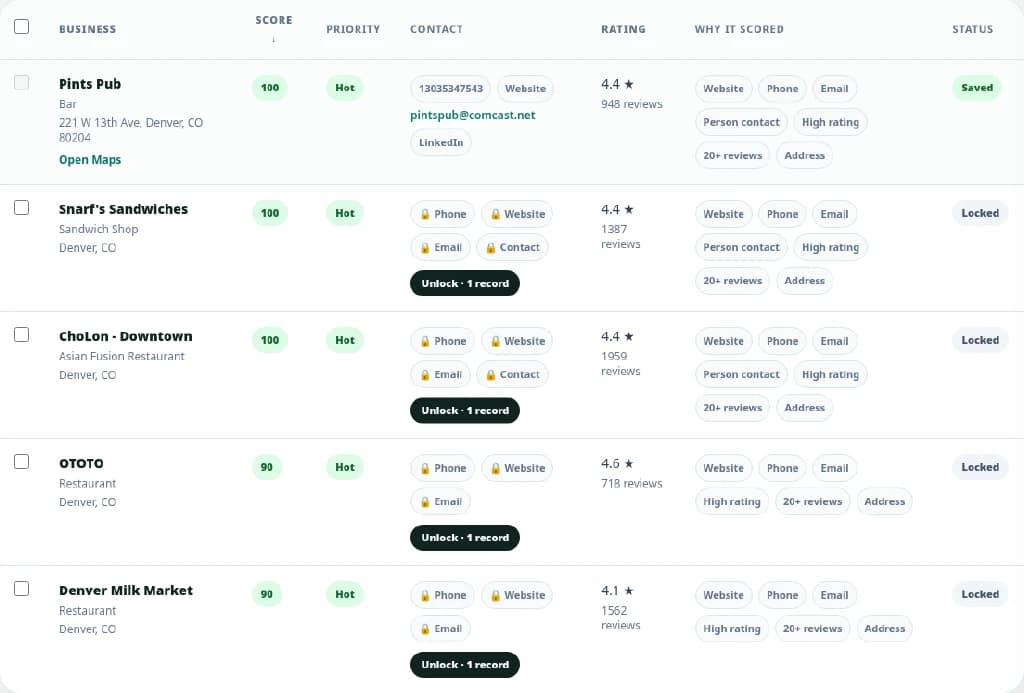Click the locked Contact chip for ChoLon - Downtown
The width and height of the screenshot is (1024, 693).
coord(512,375)
